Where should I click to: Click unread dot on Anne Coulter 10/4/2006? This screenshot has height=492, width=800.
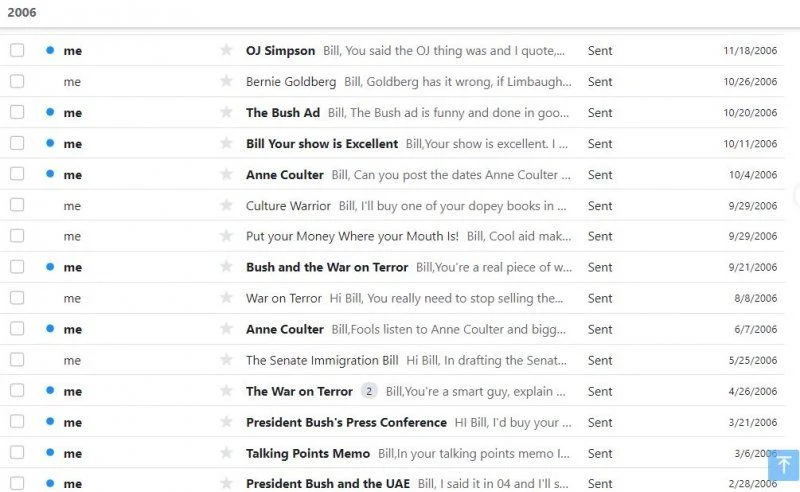(x=50, y=174)
